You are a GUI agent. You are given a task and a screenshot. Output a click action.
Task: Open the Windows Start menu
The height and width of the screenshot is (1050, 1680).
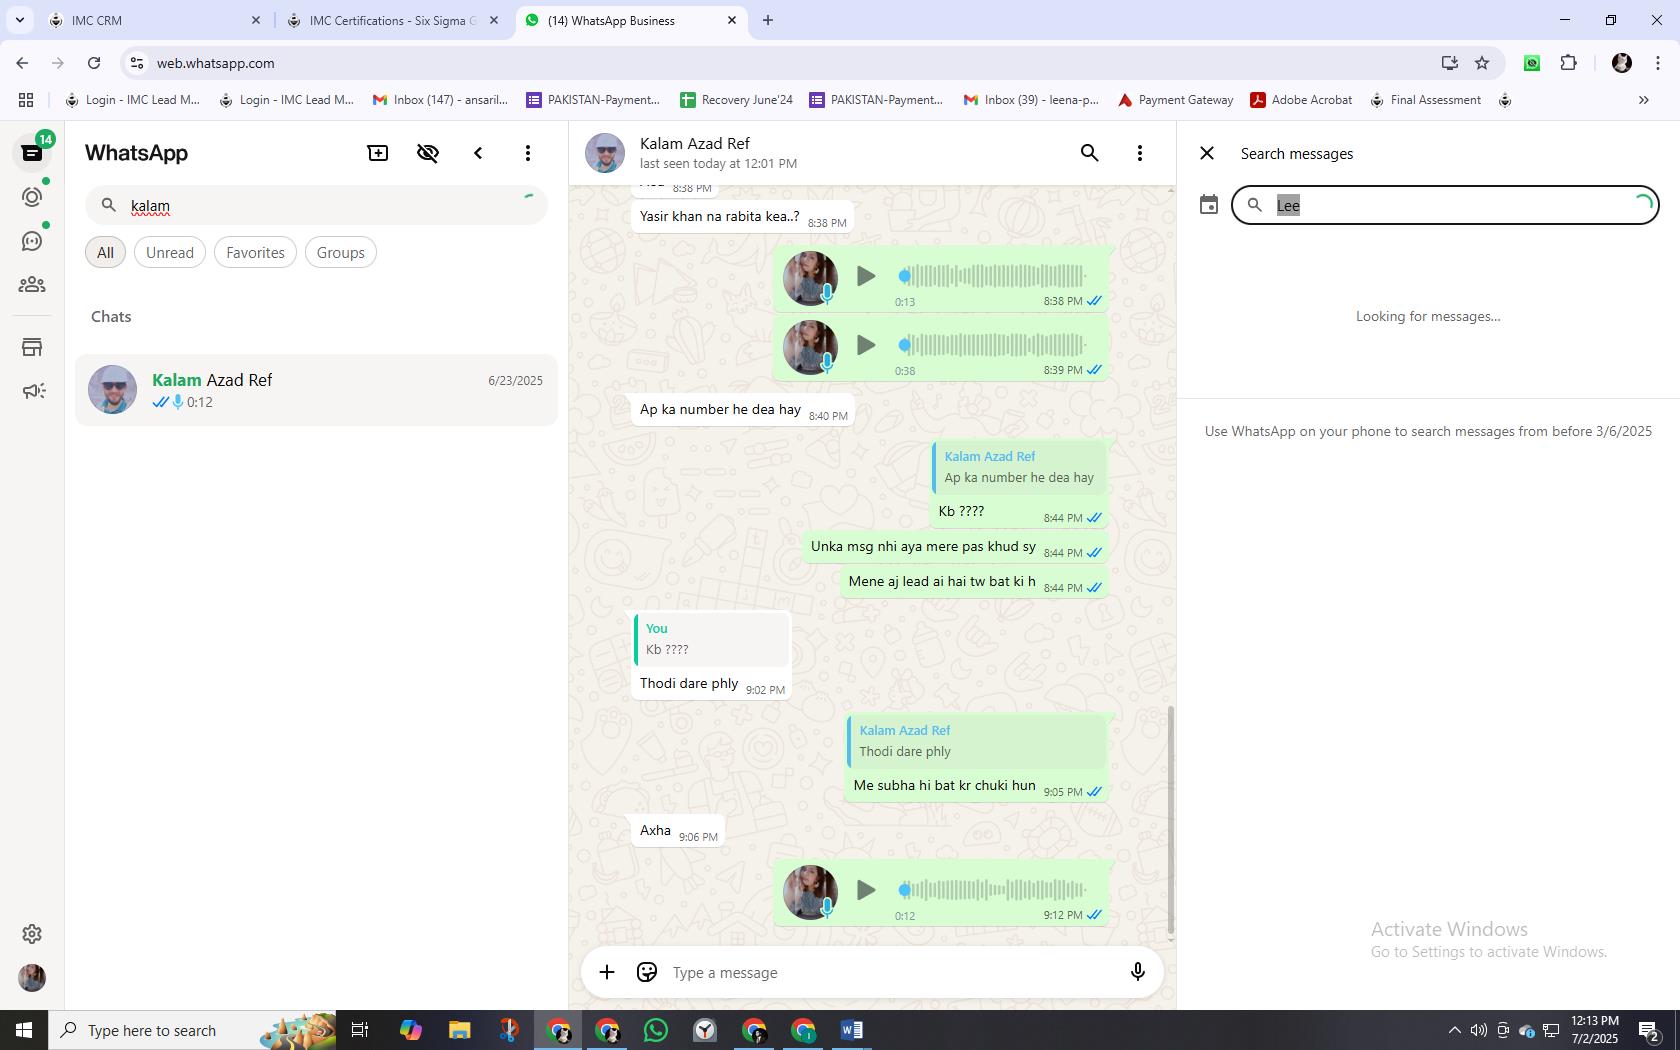point(24,1030)
